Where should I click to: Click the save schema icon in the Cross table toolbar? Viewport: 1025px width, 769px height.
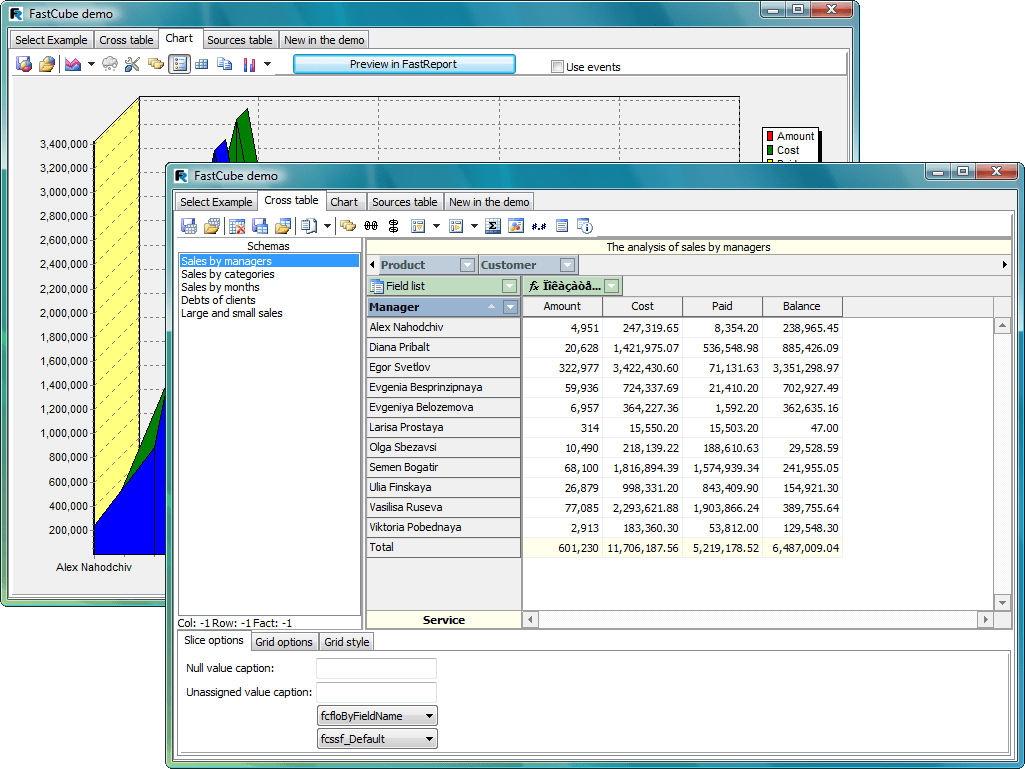[260, 226]
